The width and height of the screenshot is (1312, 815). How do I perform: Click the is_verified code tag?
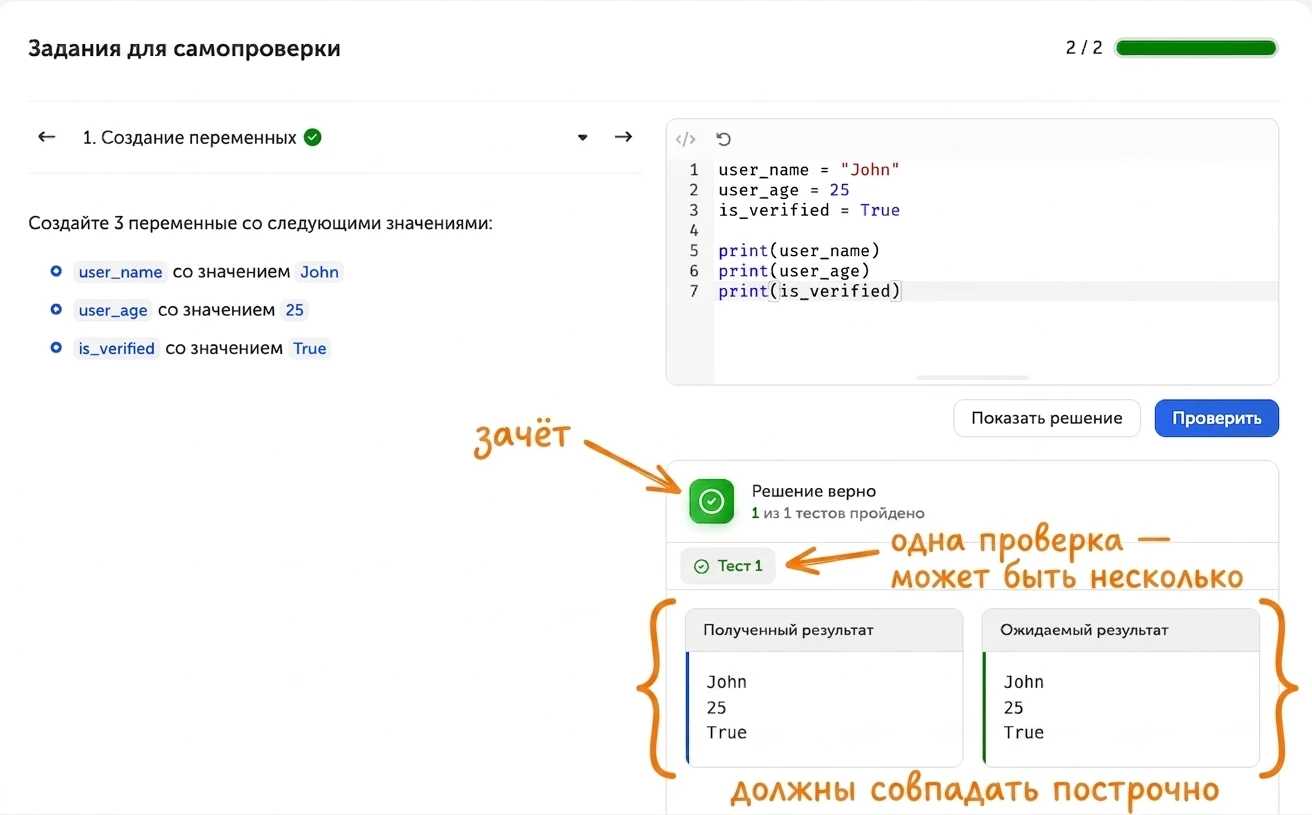(116, 349)
